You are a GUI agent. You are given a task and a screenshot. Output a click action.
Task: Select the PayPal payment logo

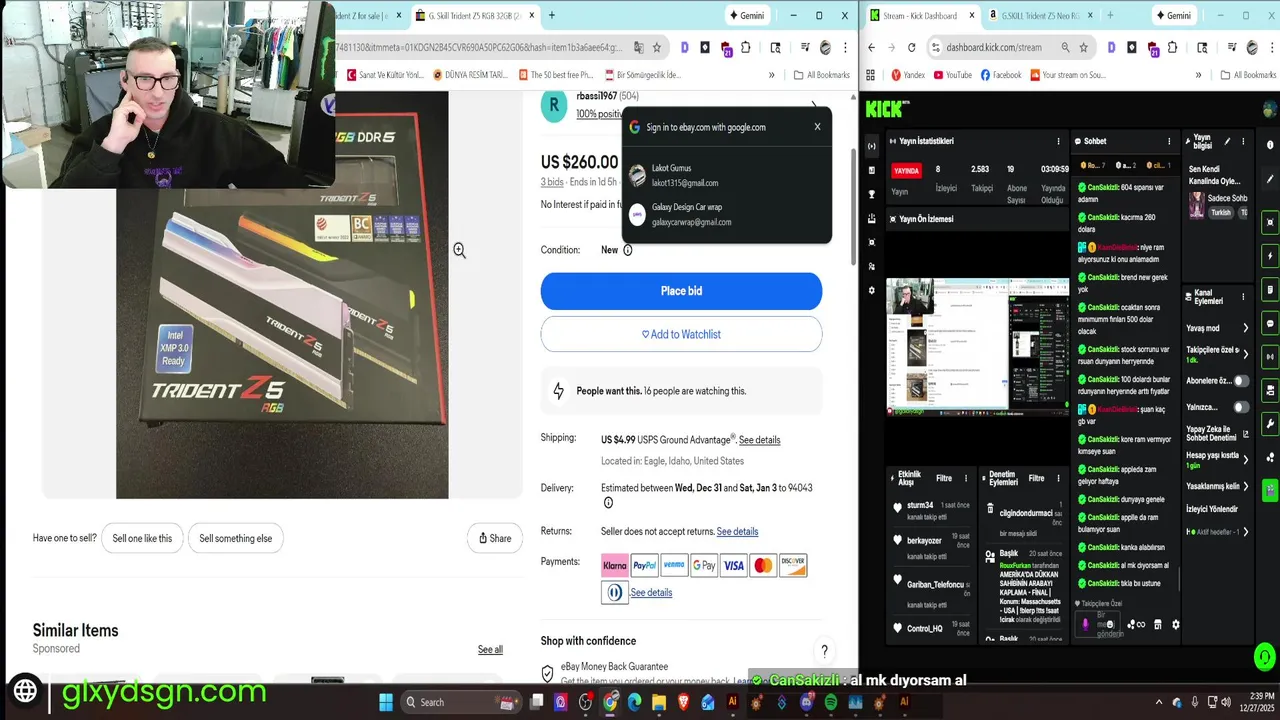[x=645, y=566]
